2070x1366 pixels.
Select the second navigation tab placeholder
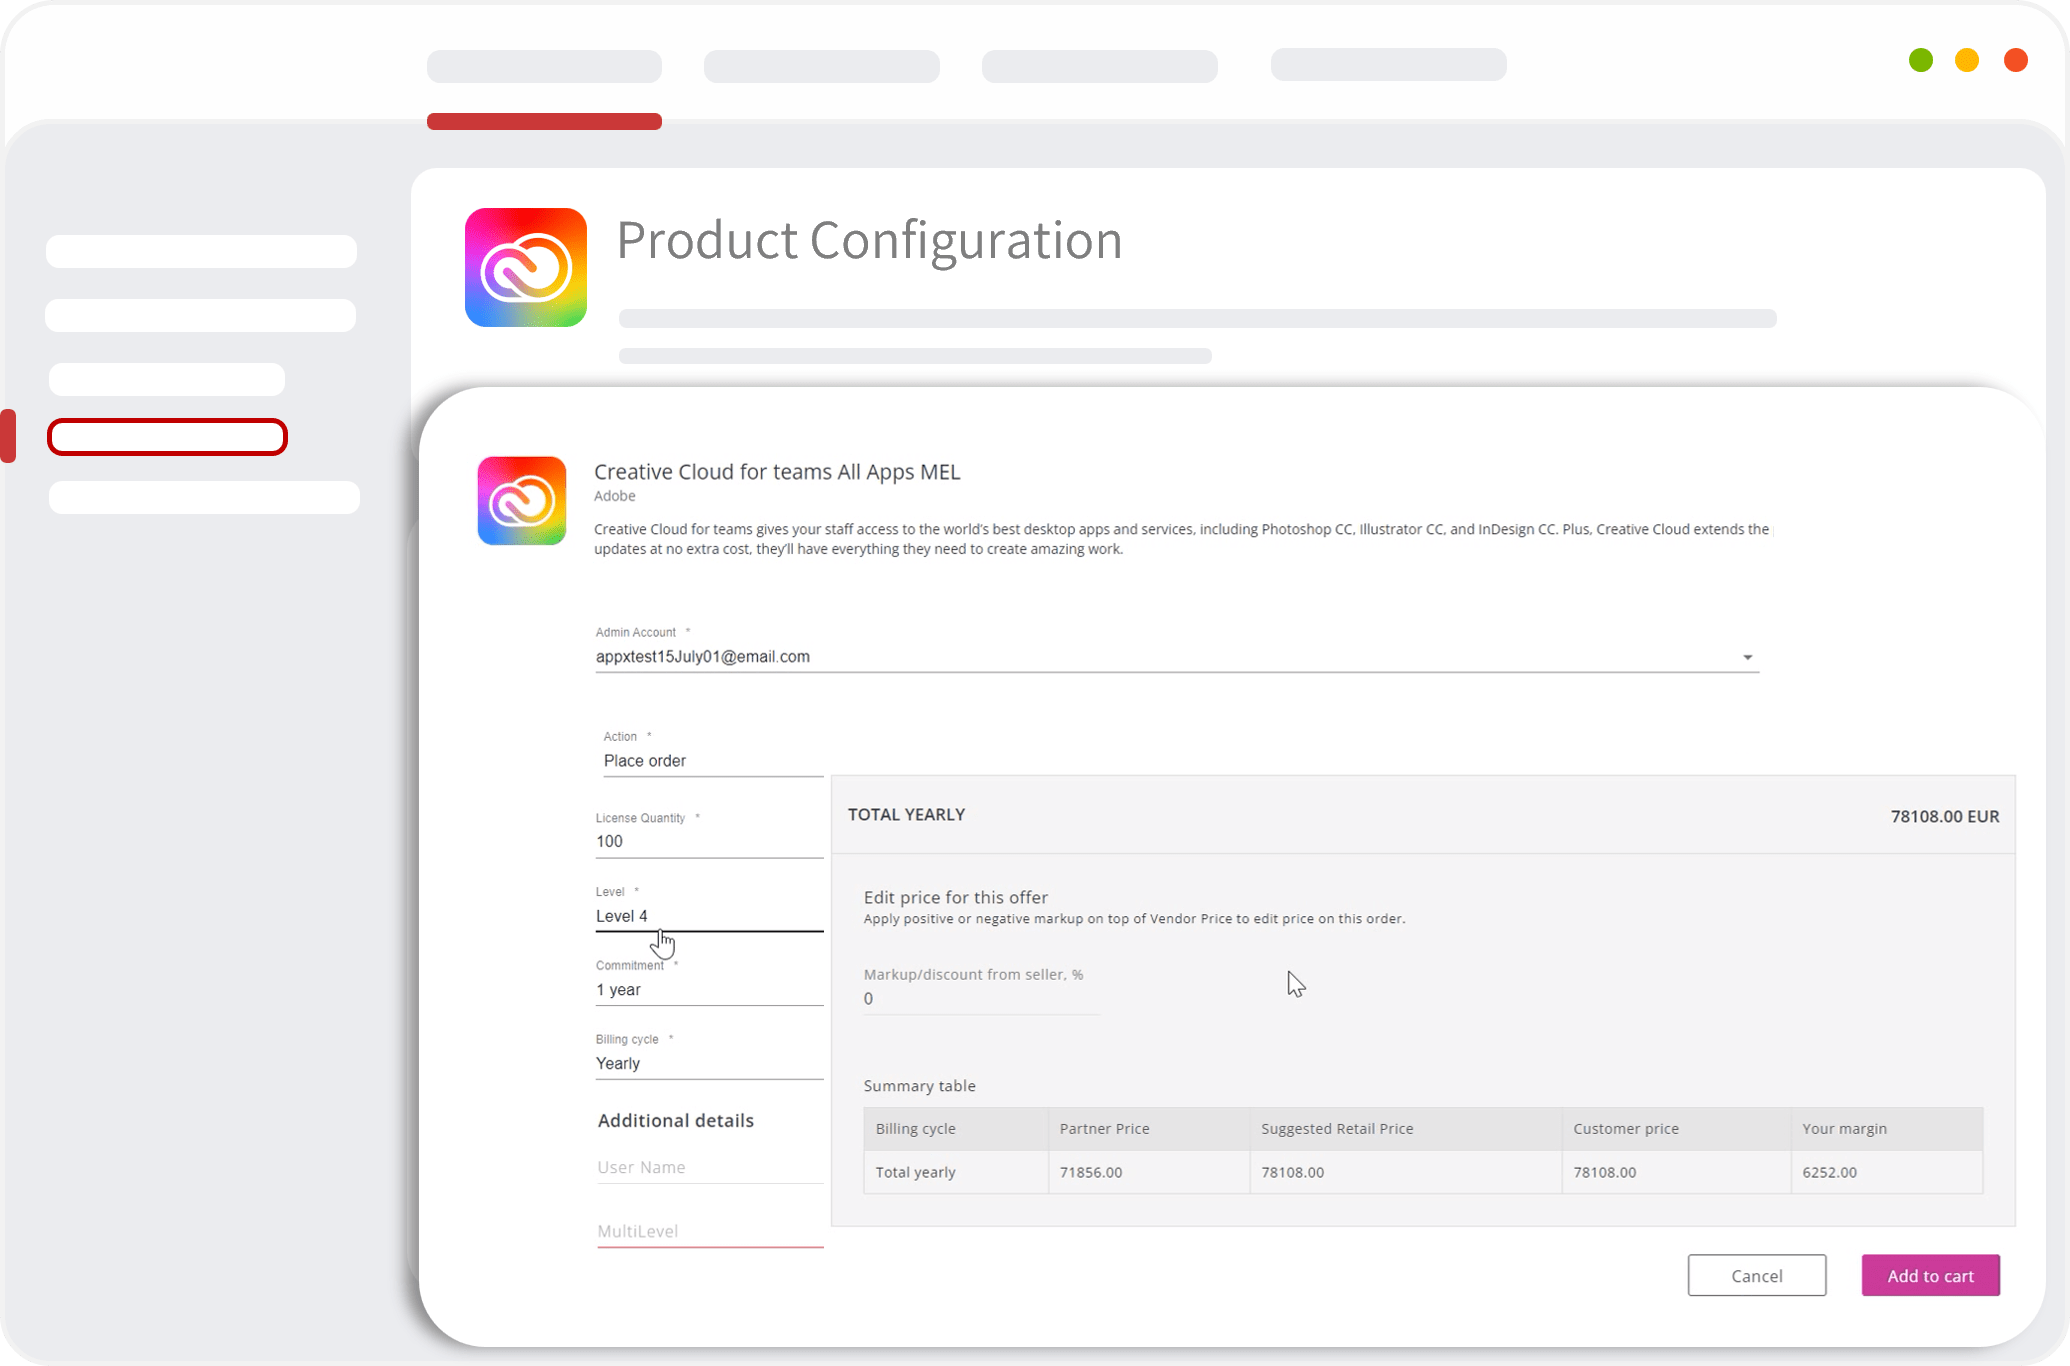click(821, 66)
